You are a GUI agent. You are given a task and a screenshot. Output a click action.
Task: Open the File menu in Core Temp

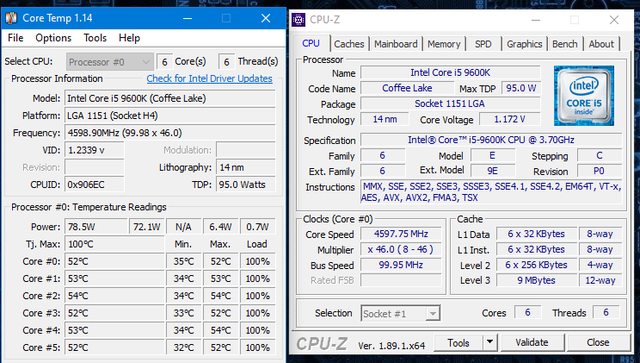click(16, 38)
